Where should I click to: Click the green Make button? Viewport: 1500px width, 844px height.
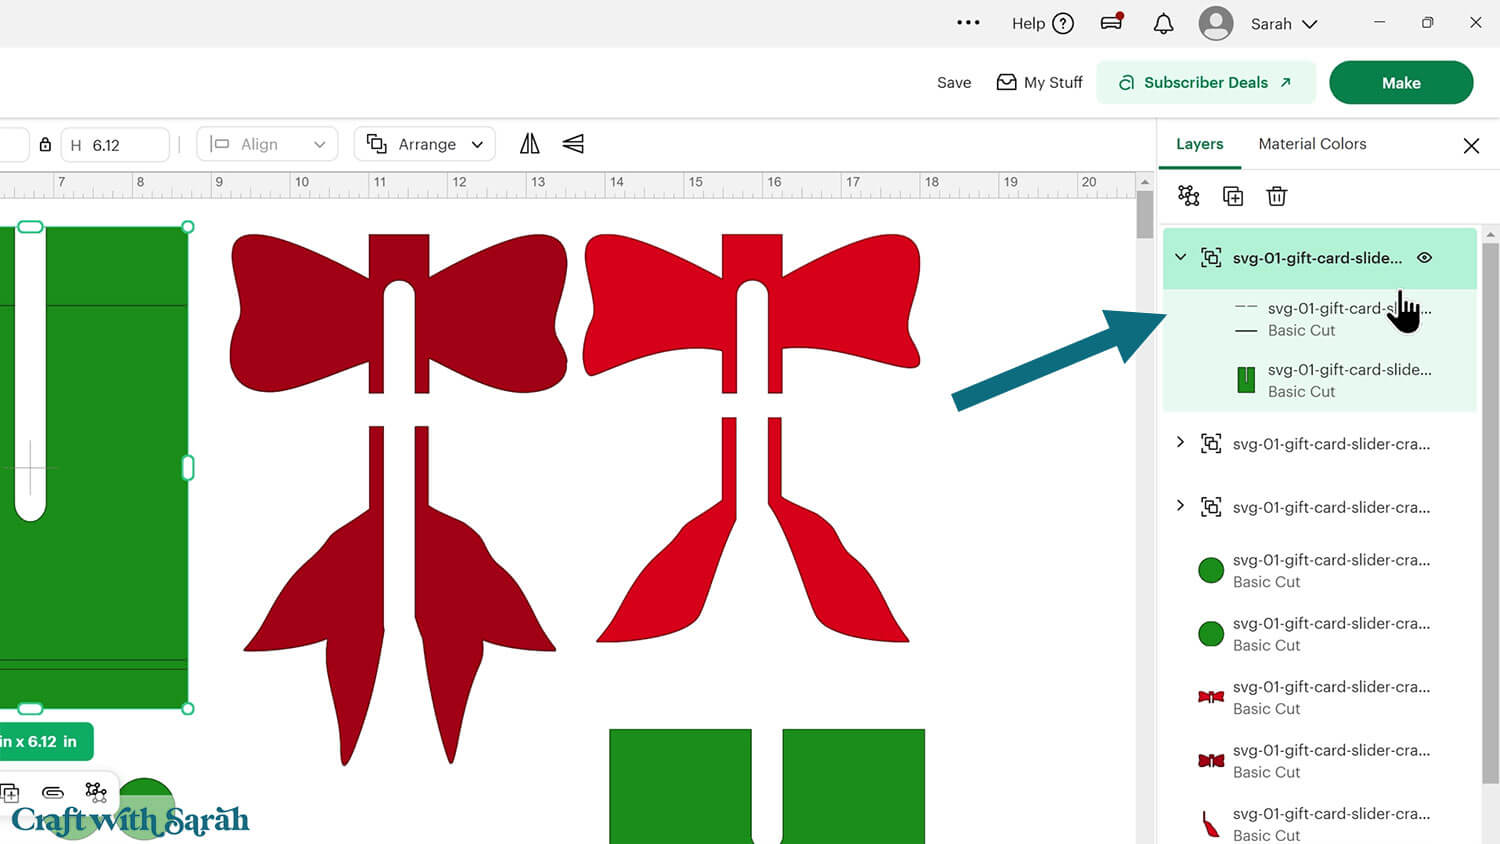tap(1400, 83)
